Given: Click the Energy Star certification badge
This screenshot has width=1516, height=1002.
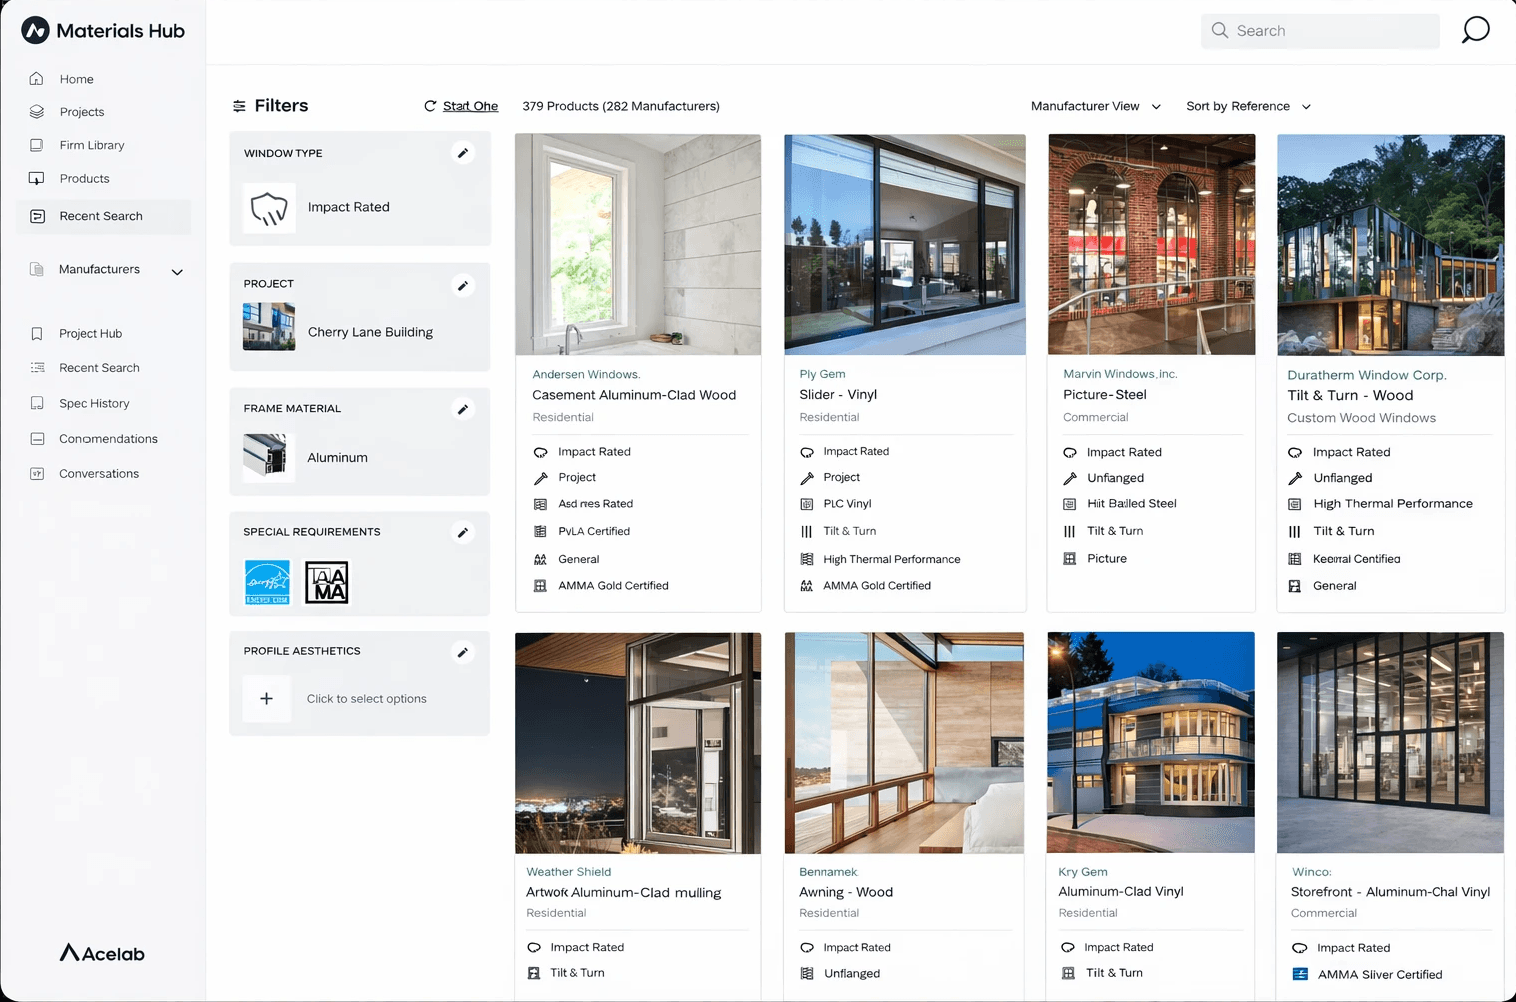Looking at the screenshot, I should (267, 582).
